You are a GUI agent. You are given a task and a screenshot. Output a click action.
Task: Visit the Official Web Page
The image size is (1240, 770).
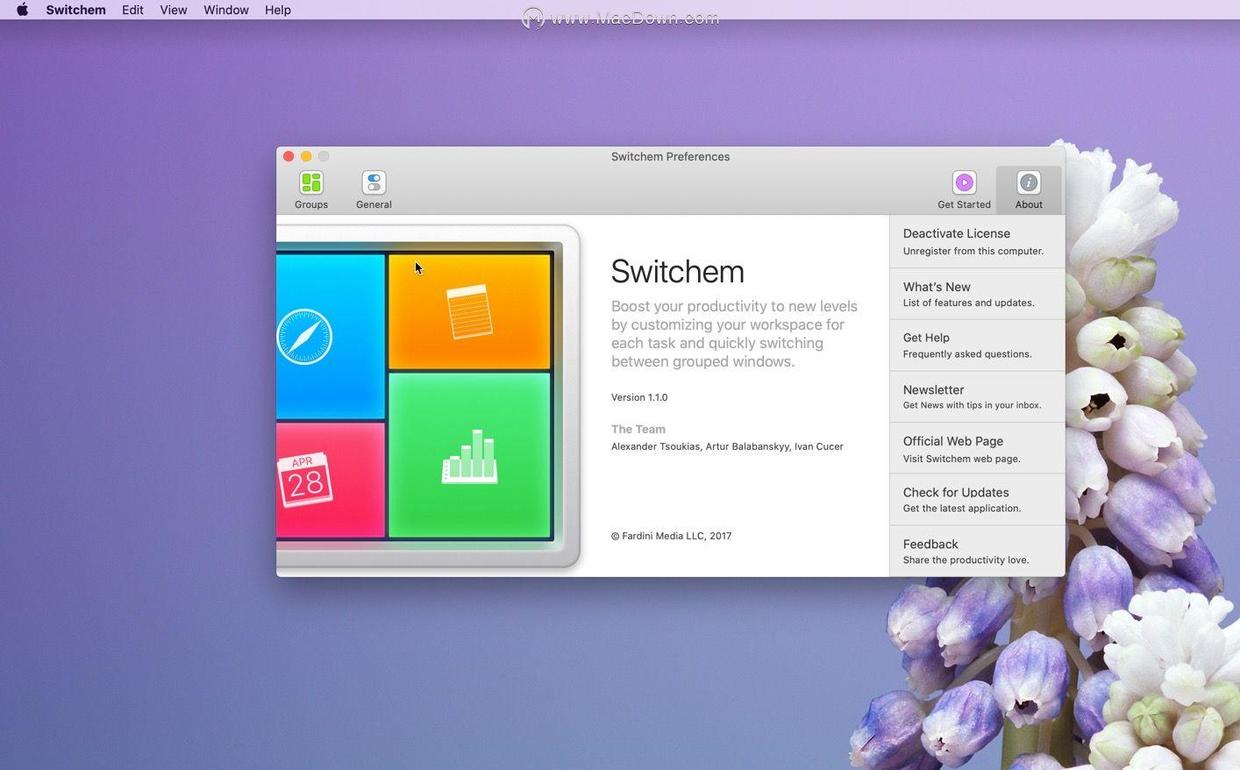point(977,449)
